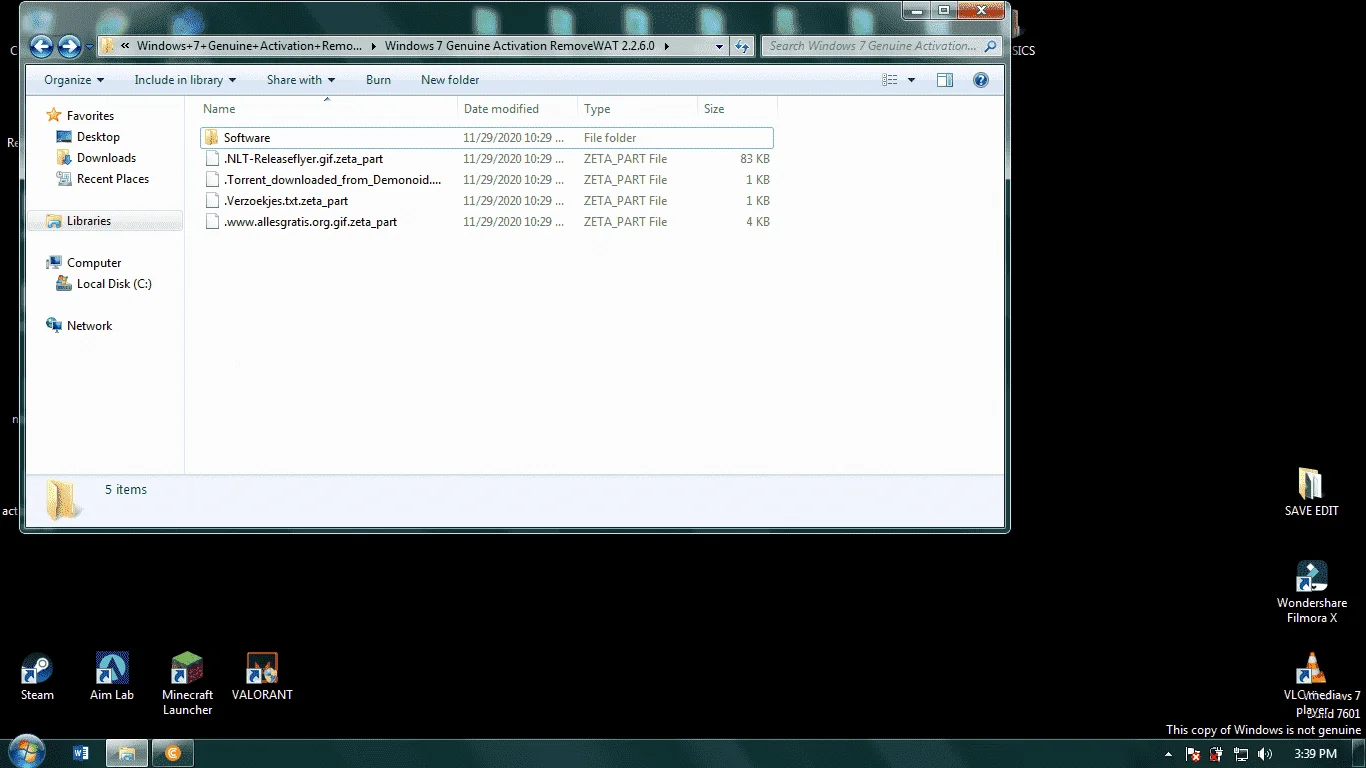Open the Windows Start menu orb

tap(26, 752)
